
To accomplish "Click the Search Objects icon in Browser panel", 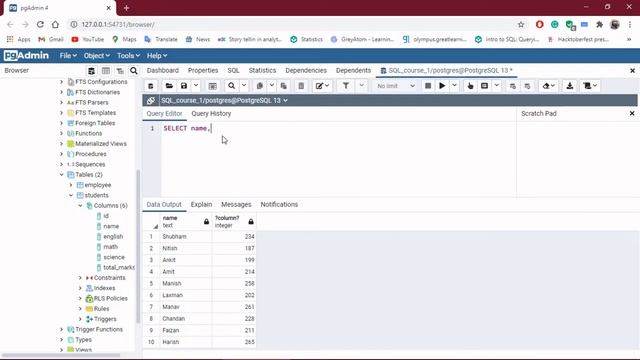I will [133, 71].
